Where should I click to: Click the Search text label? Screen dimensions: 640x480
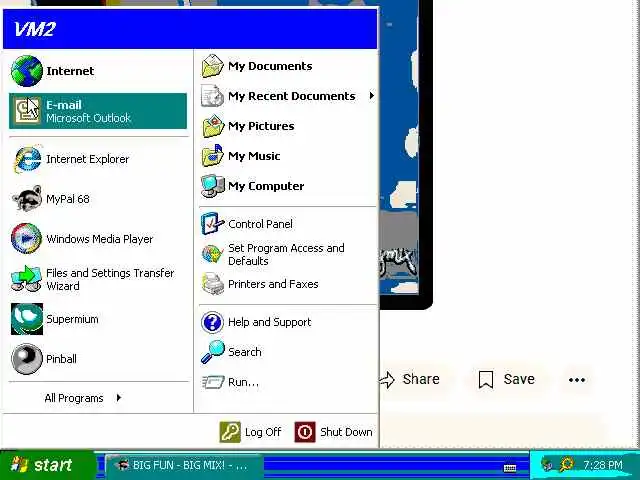(x=244, y=352)
